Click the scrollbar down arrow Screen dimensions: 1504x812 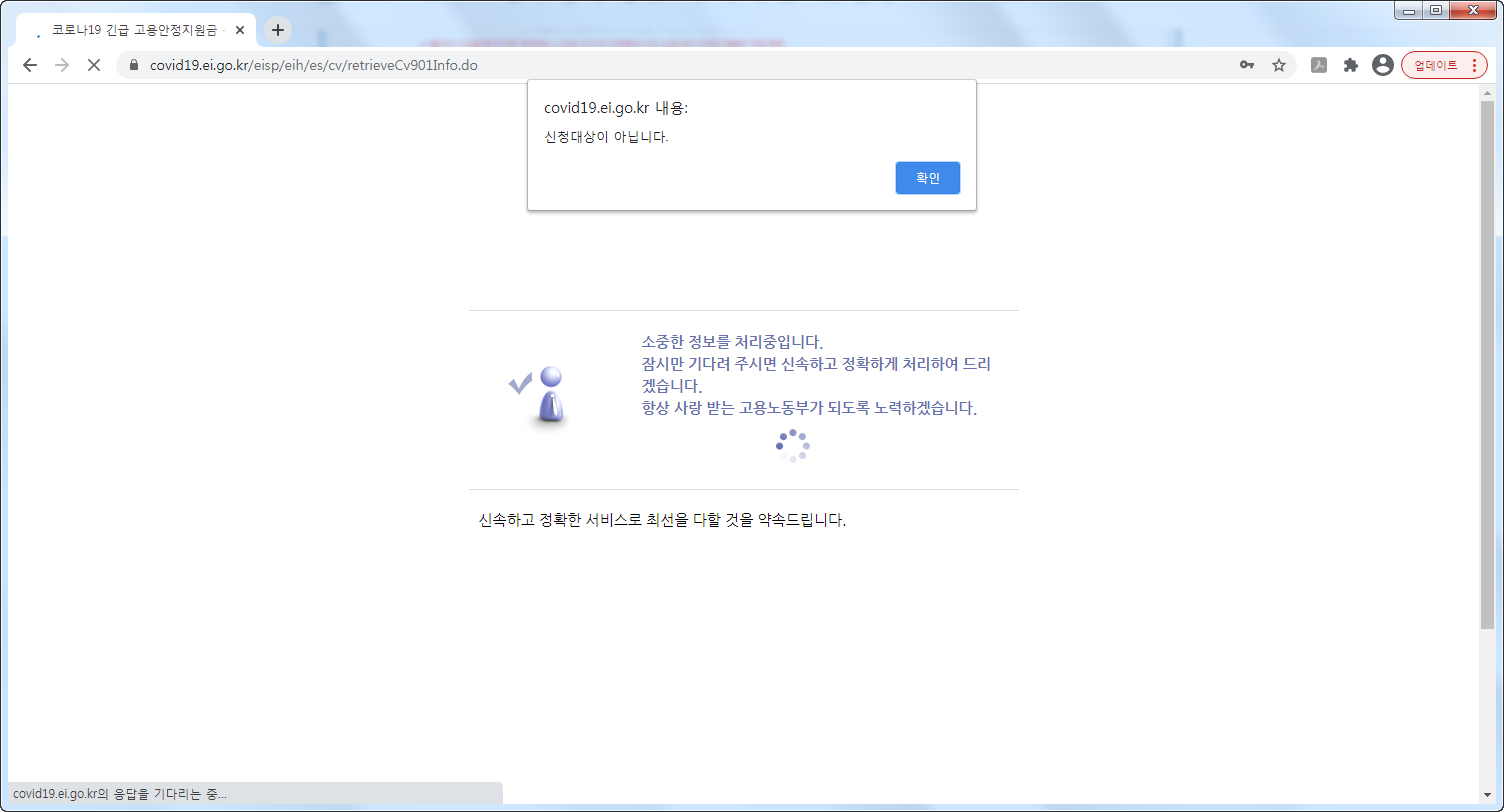click(x=1487, y=794)
